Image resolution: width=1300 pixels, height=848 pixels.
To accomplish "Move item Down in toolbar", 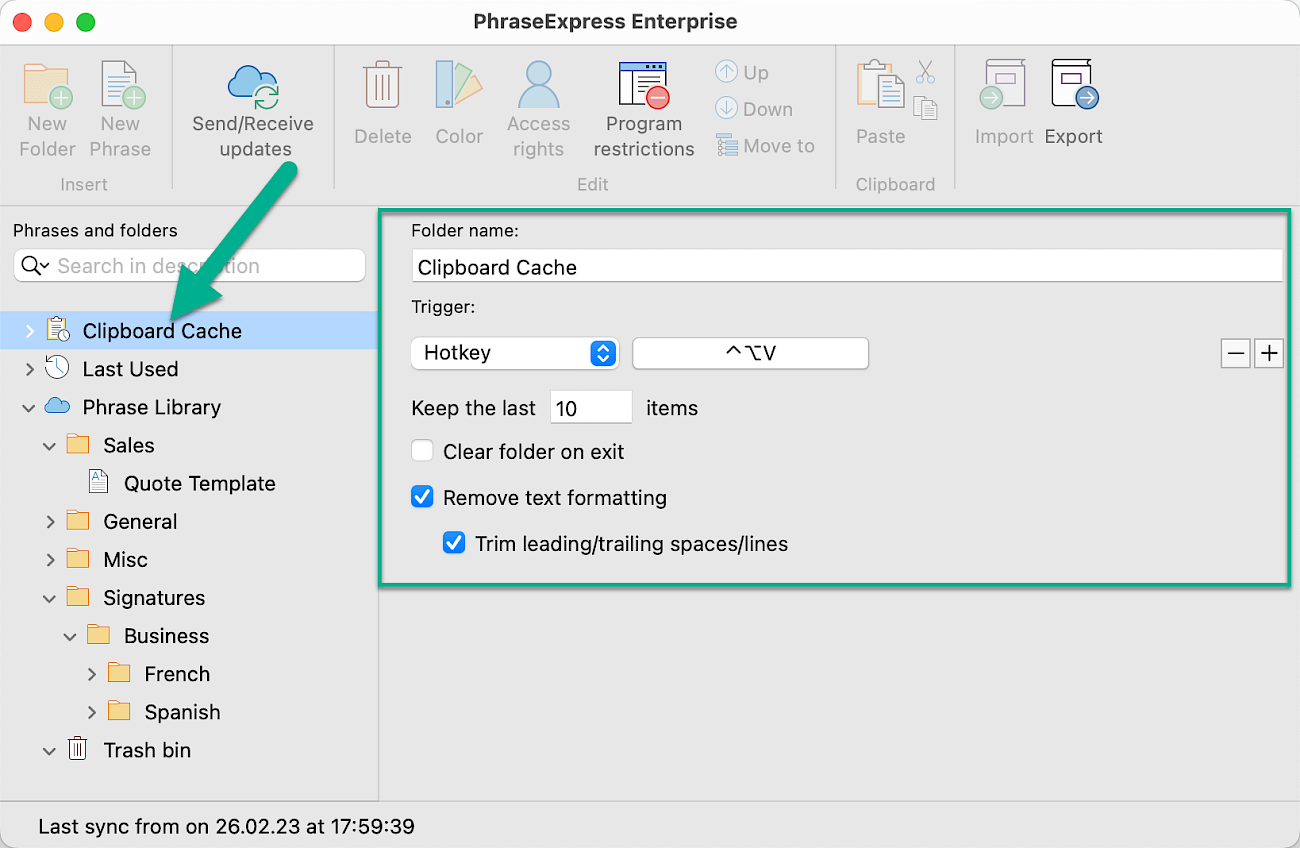I will click(754, 109).
